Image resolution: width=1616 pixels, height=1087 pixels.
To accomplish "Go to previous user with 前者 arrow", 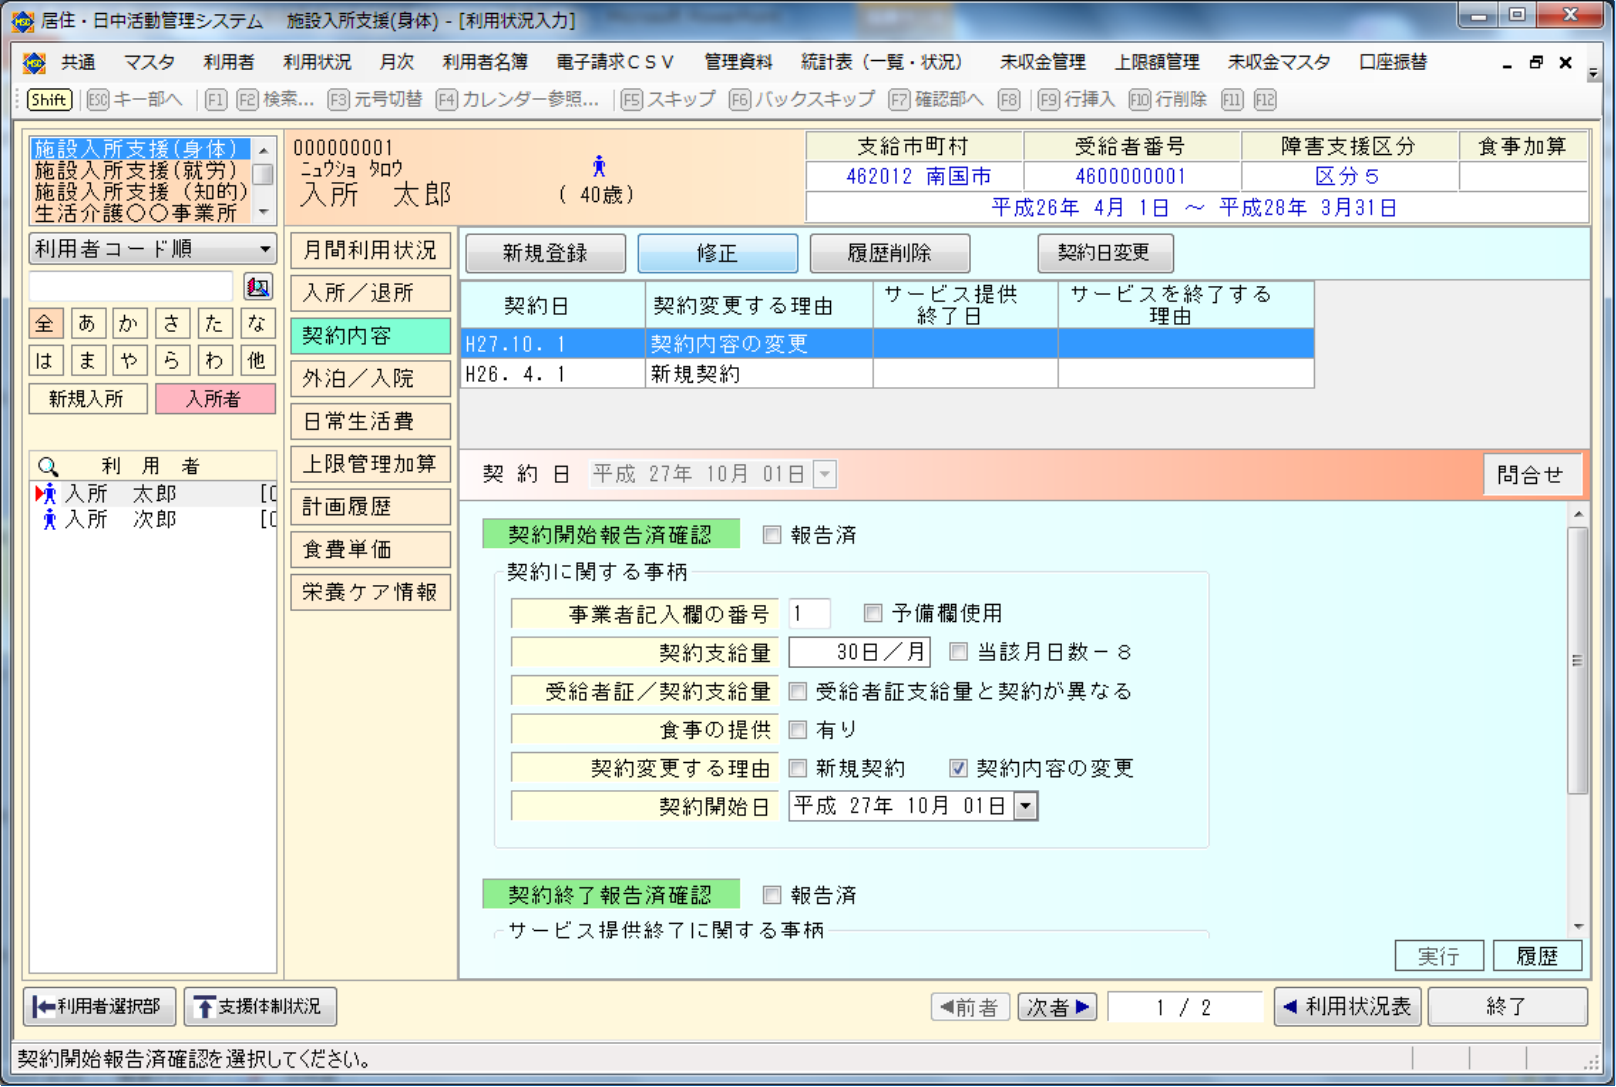I will click(969, 1007).
